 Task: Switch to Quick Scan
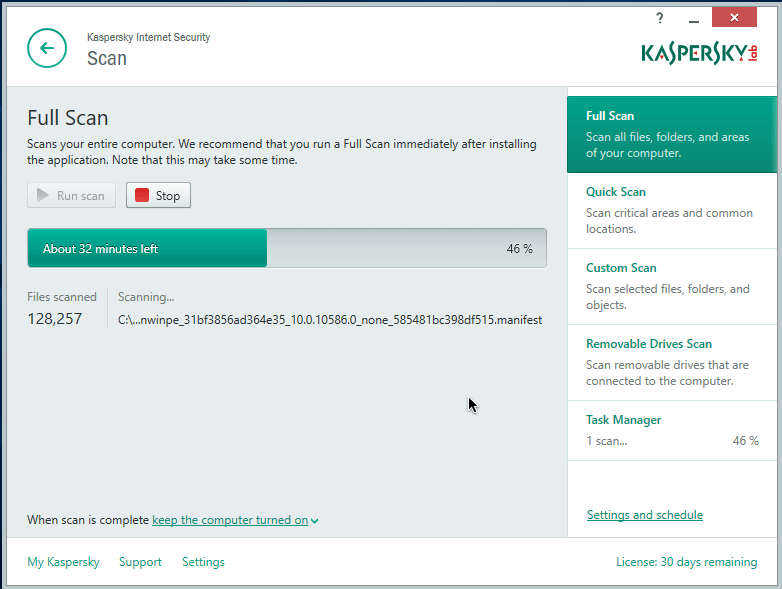click(672, 210)
